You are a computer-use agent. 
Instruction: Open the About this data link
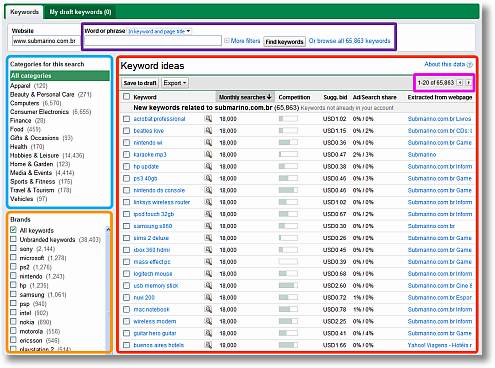tap(444, 64)
